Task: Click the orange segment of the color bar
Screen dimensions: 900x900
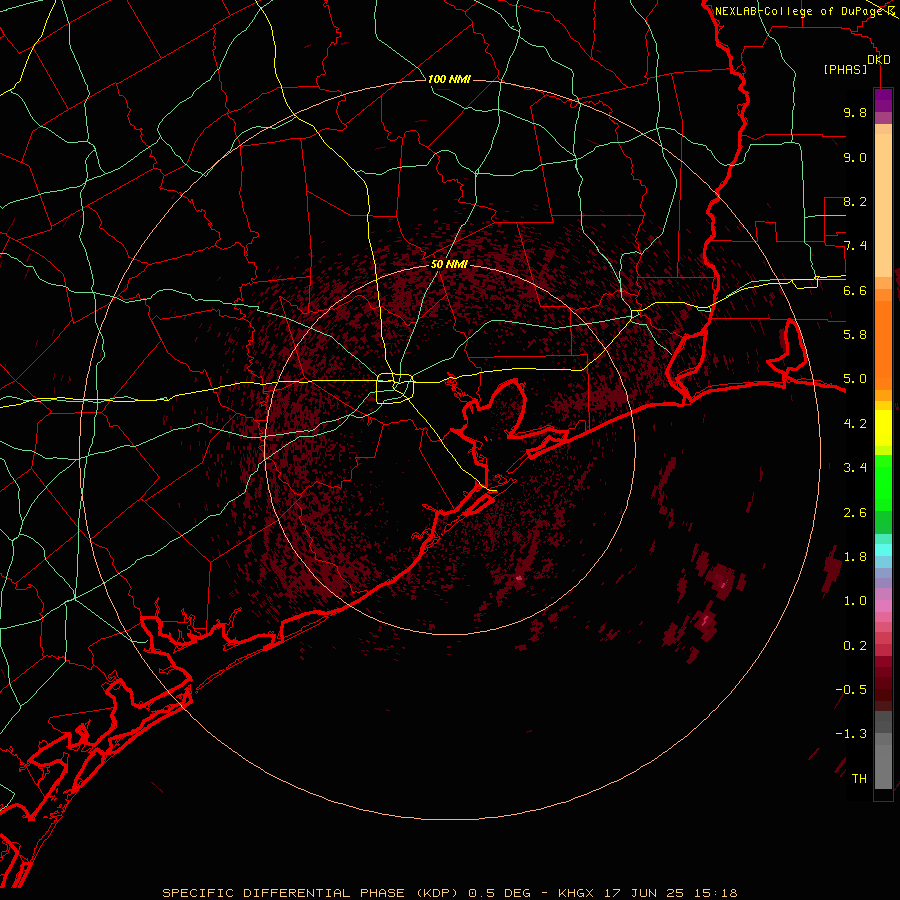Action: (883, 345)
